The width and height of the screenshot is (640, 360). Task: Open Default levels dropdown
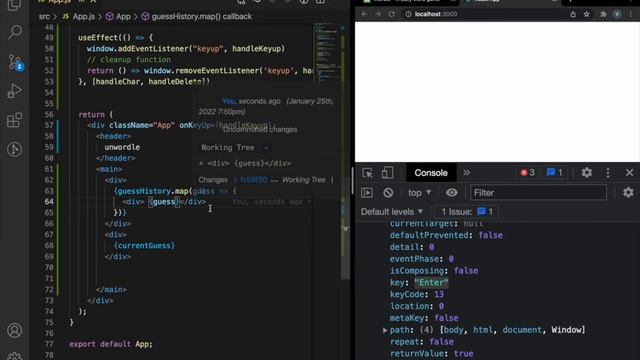pos(392,212)
